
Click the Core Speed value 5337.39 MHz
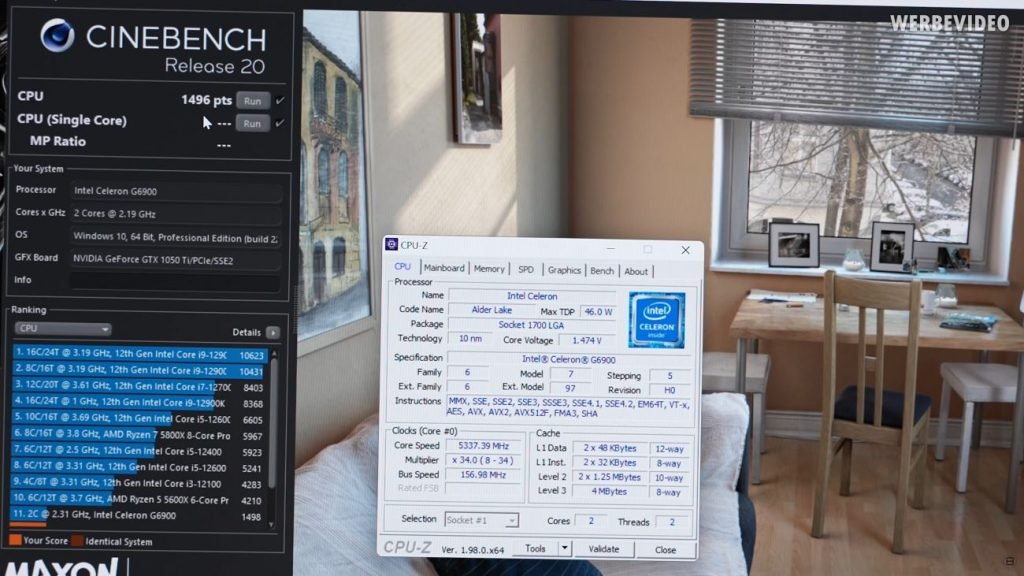(483, 445)
